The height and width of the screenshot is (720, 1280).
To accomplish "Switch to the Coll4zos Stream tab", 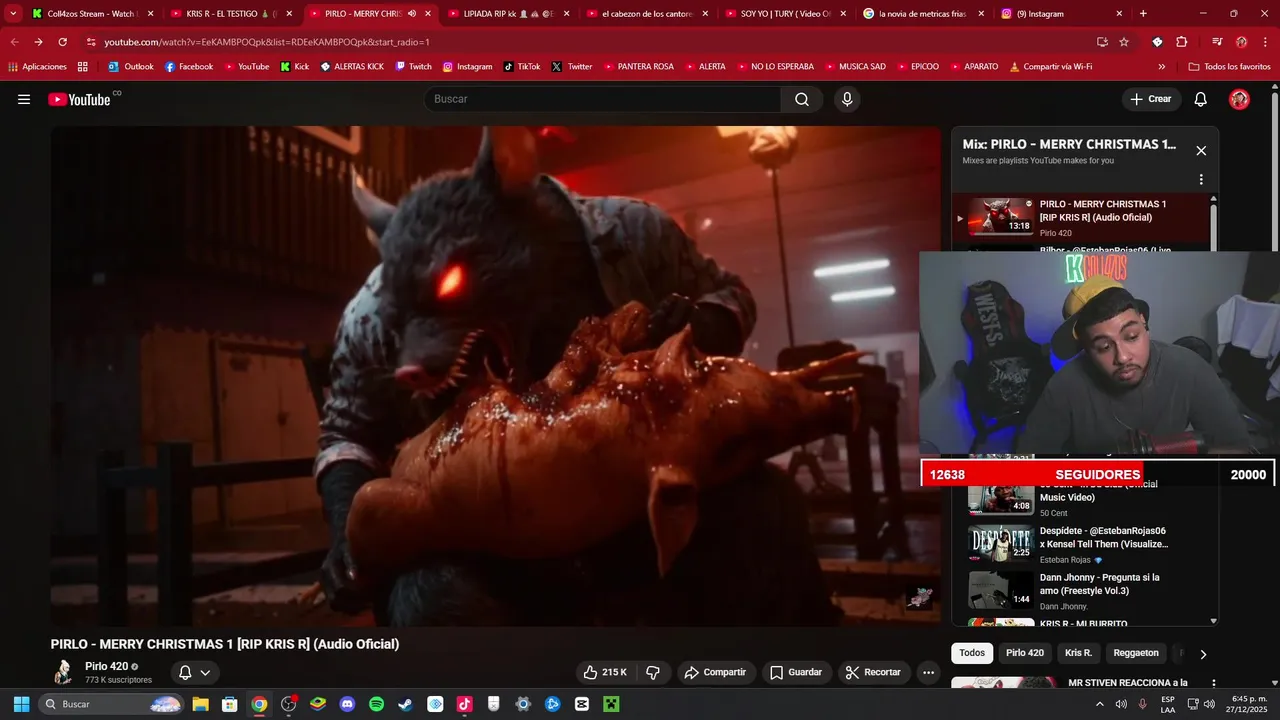I will (91, 14).
